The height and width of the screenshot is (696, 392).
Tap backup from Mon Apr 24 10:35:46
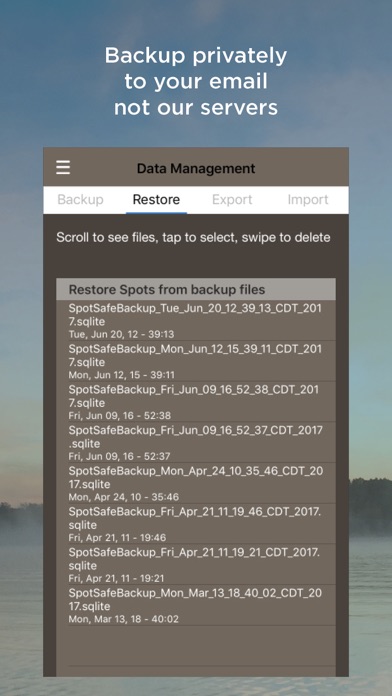[x=196, y=483]
